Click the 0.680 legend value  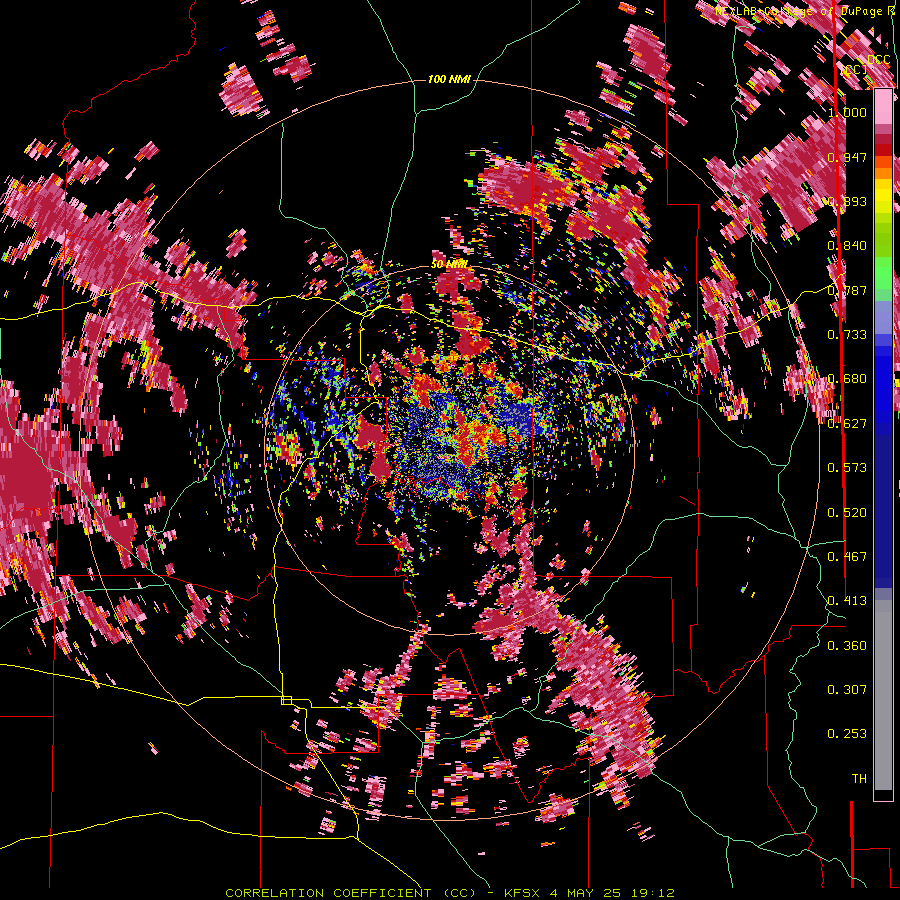(847, 379)
